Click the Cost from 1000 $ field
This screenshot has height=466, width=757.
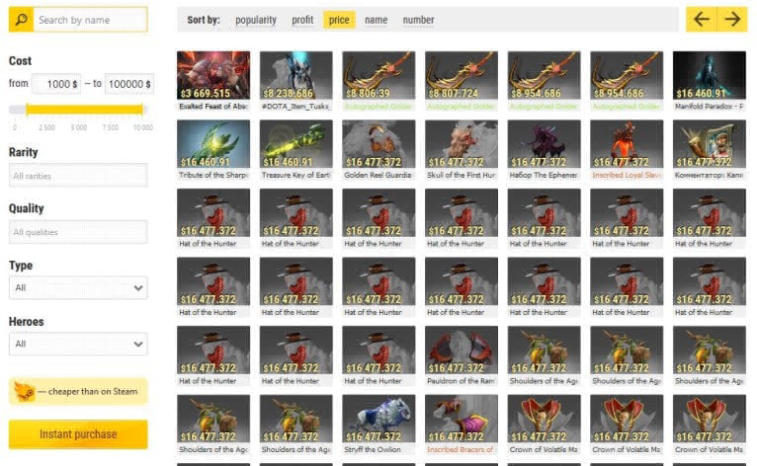pyautogui.click(x=56, y=84)
